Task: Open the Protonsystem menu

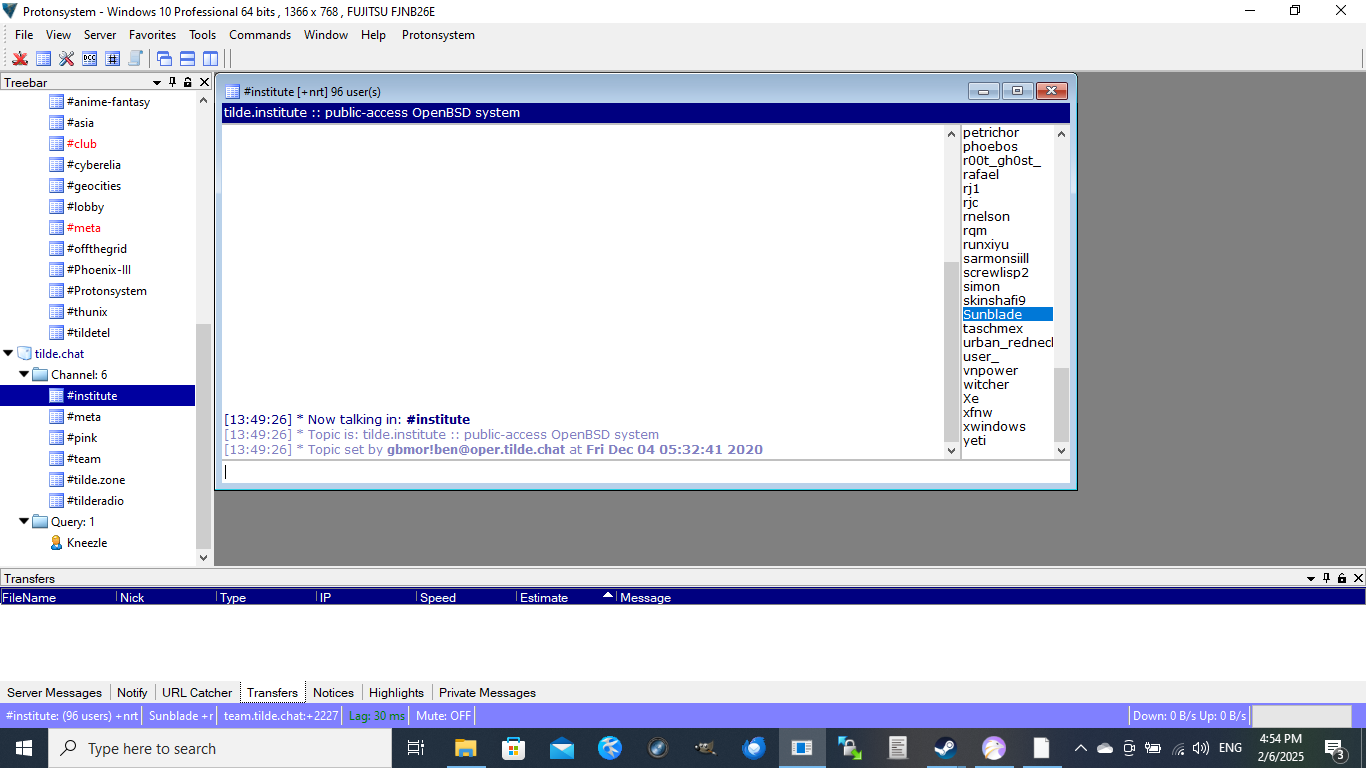Action: [438, 35]
